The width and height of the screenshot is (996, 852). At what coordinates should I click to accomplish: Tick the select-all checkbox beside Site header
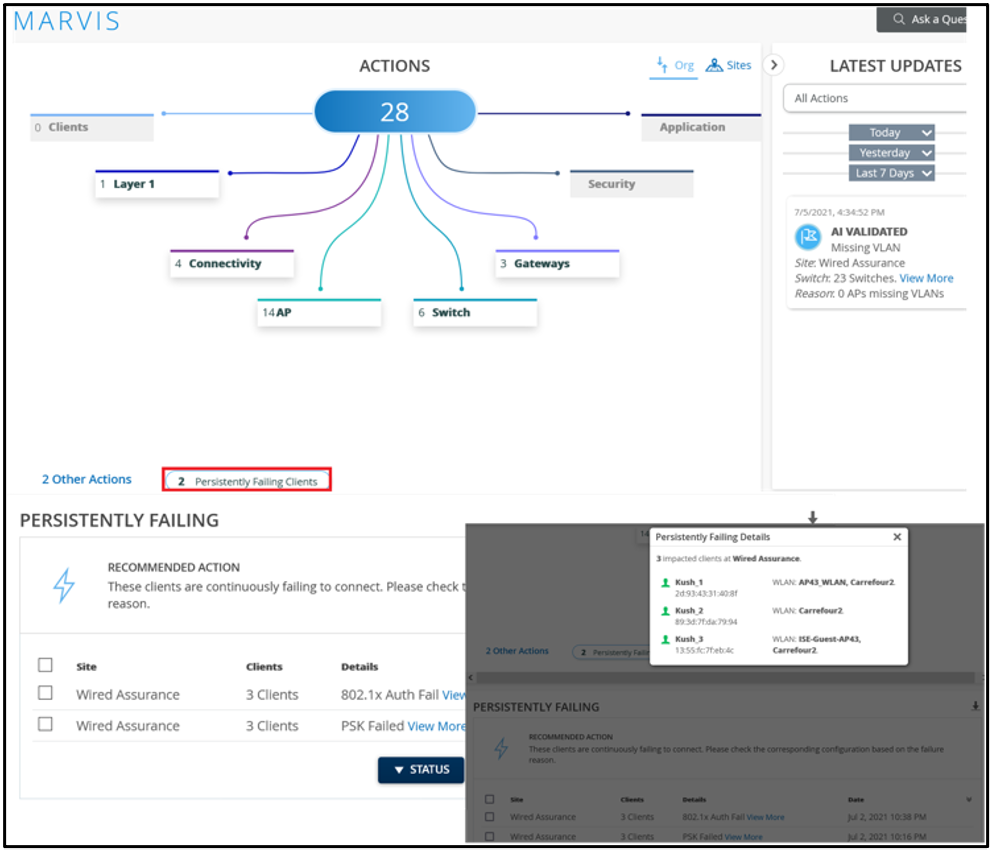pyautogui.click(x=45, y=665)
